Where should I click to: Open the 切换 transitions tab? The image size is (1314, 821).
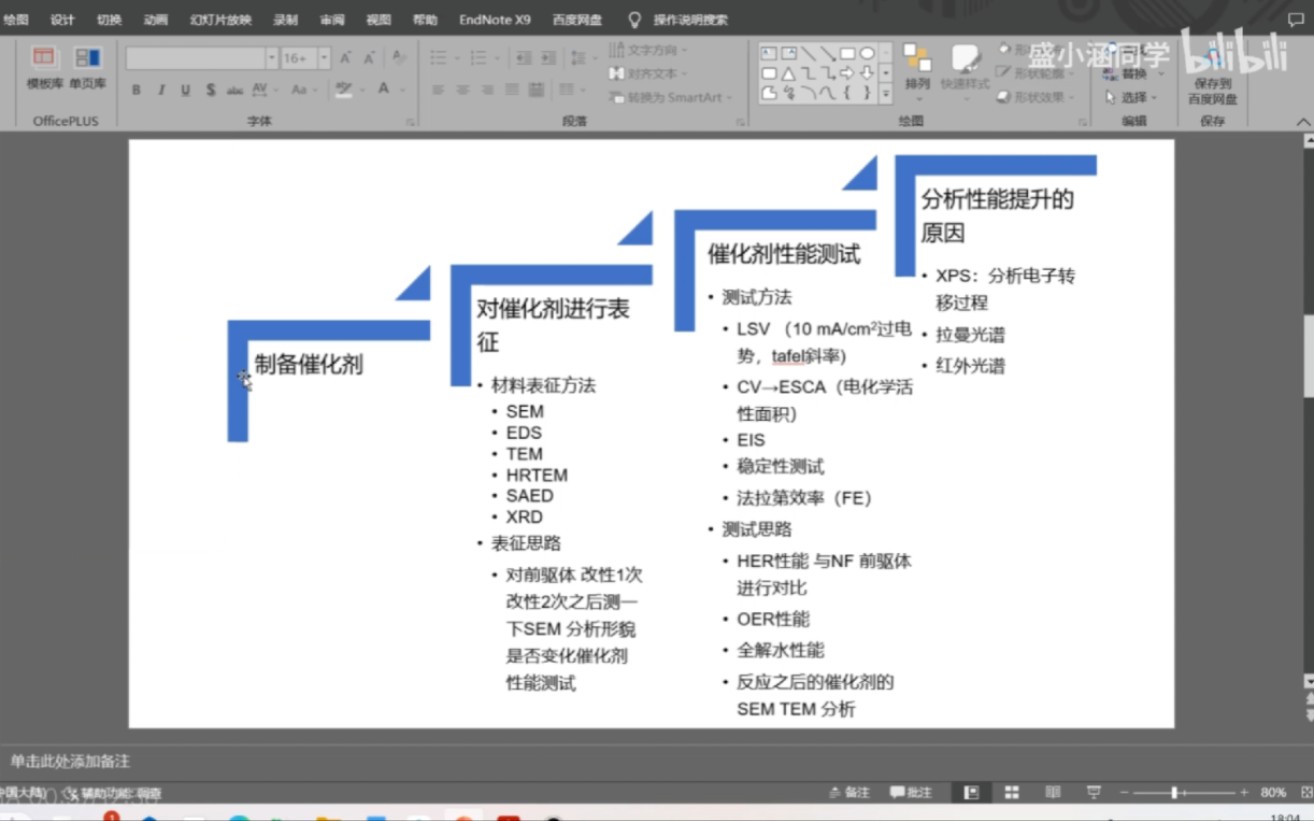point(109,20)
